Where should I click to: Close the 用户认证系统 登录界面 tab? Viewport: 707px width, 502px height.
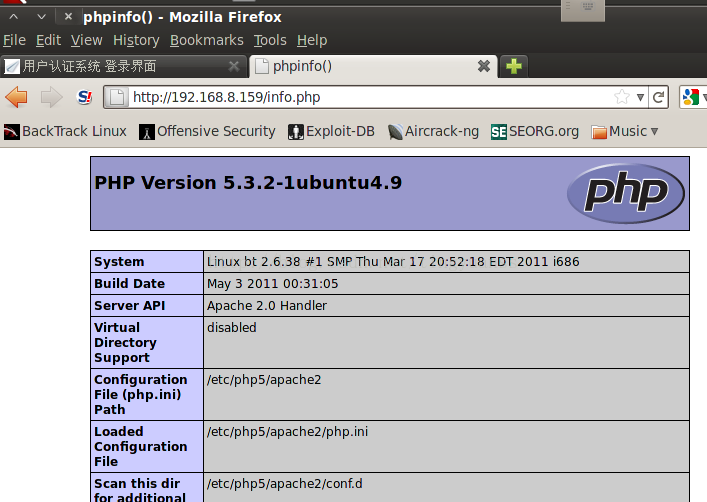click(234, 66)
